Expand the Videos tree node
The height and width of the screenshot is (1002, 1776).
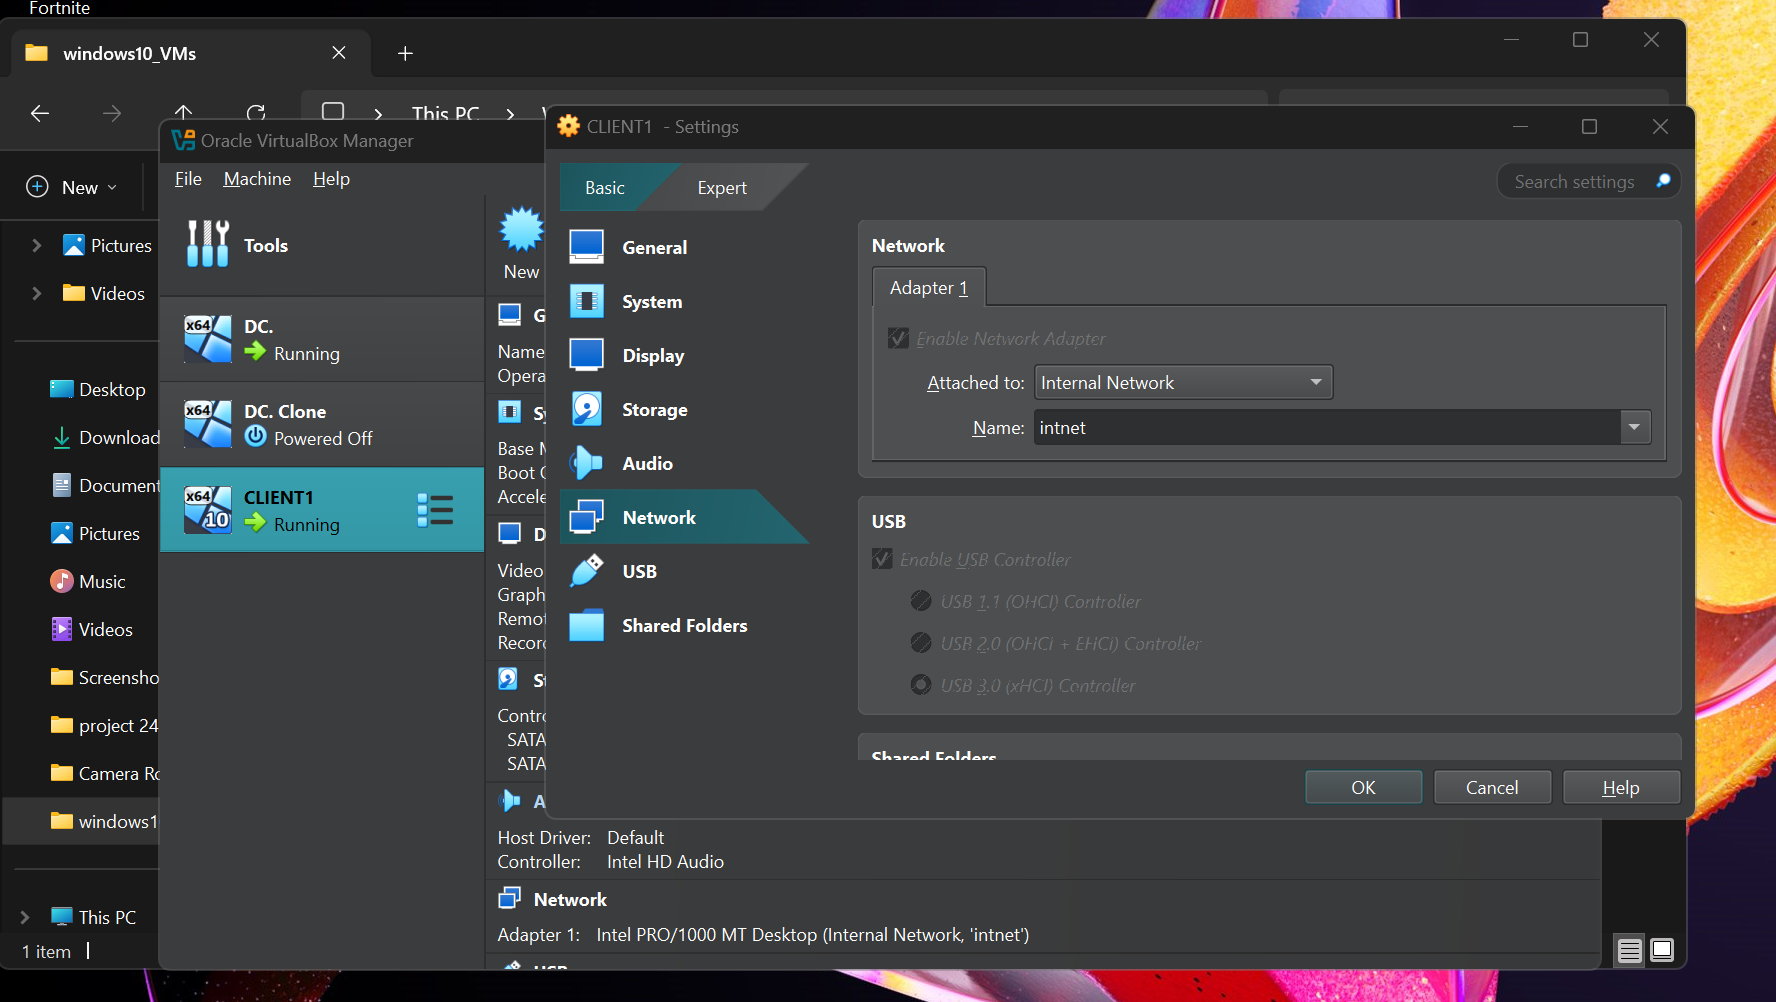[x=37, y=293]
